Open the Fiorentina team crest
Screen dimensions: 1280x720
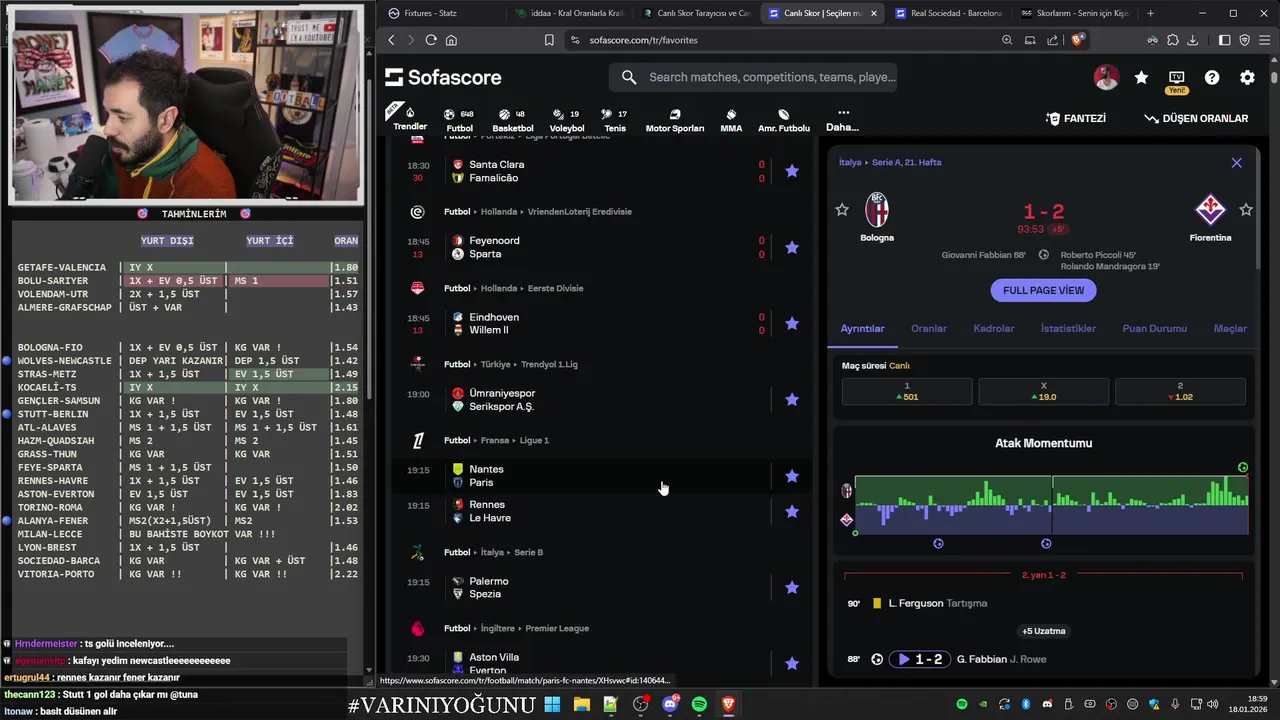click(x=1211, y=209)
